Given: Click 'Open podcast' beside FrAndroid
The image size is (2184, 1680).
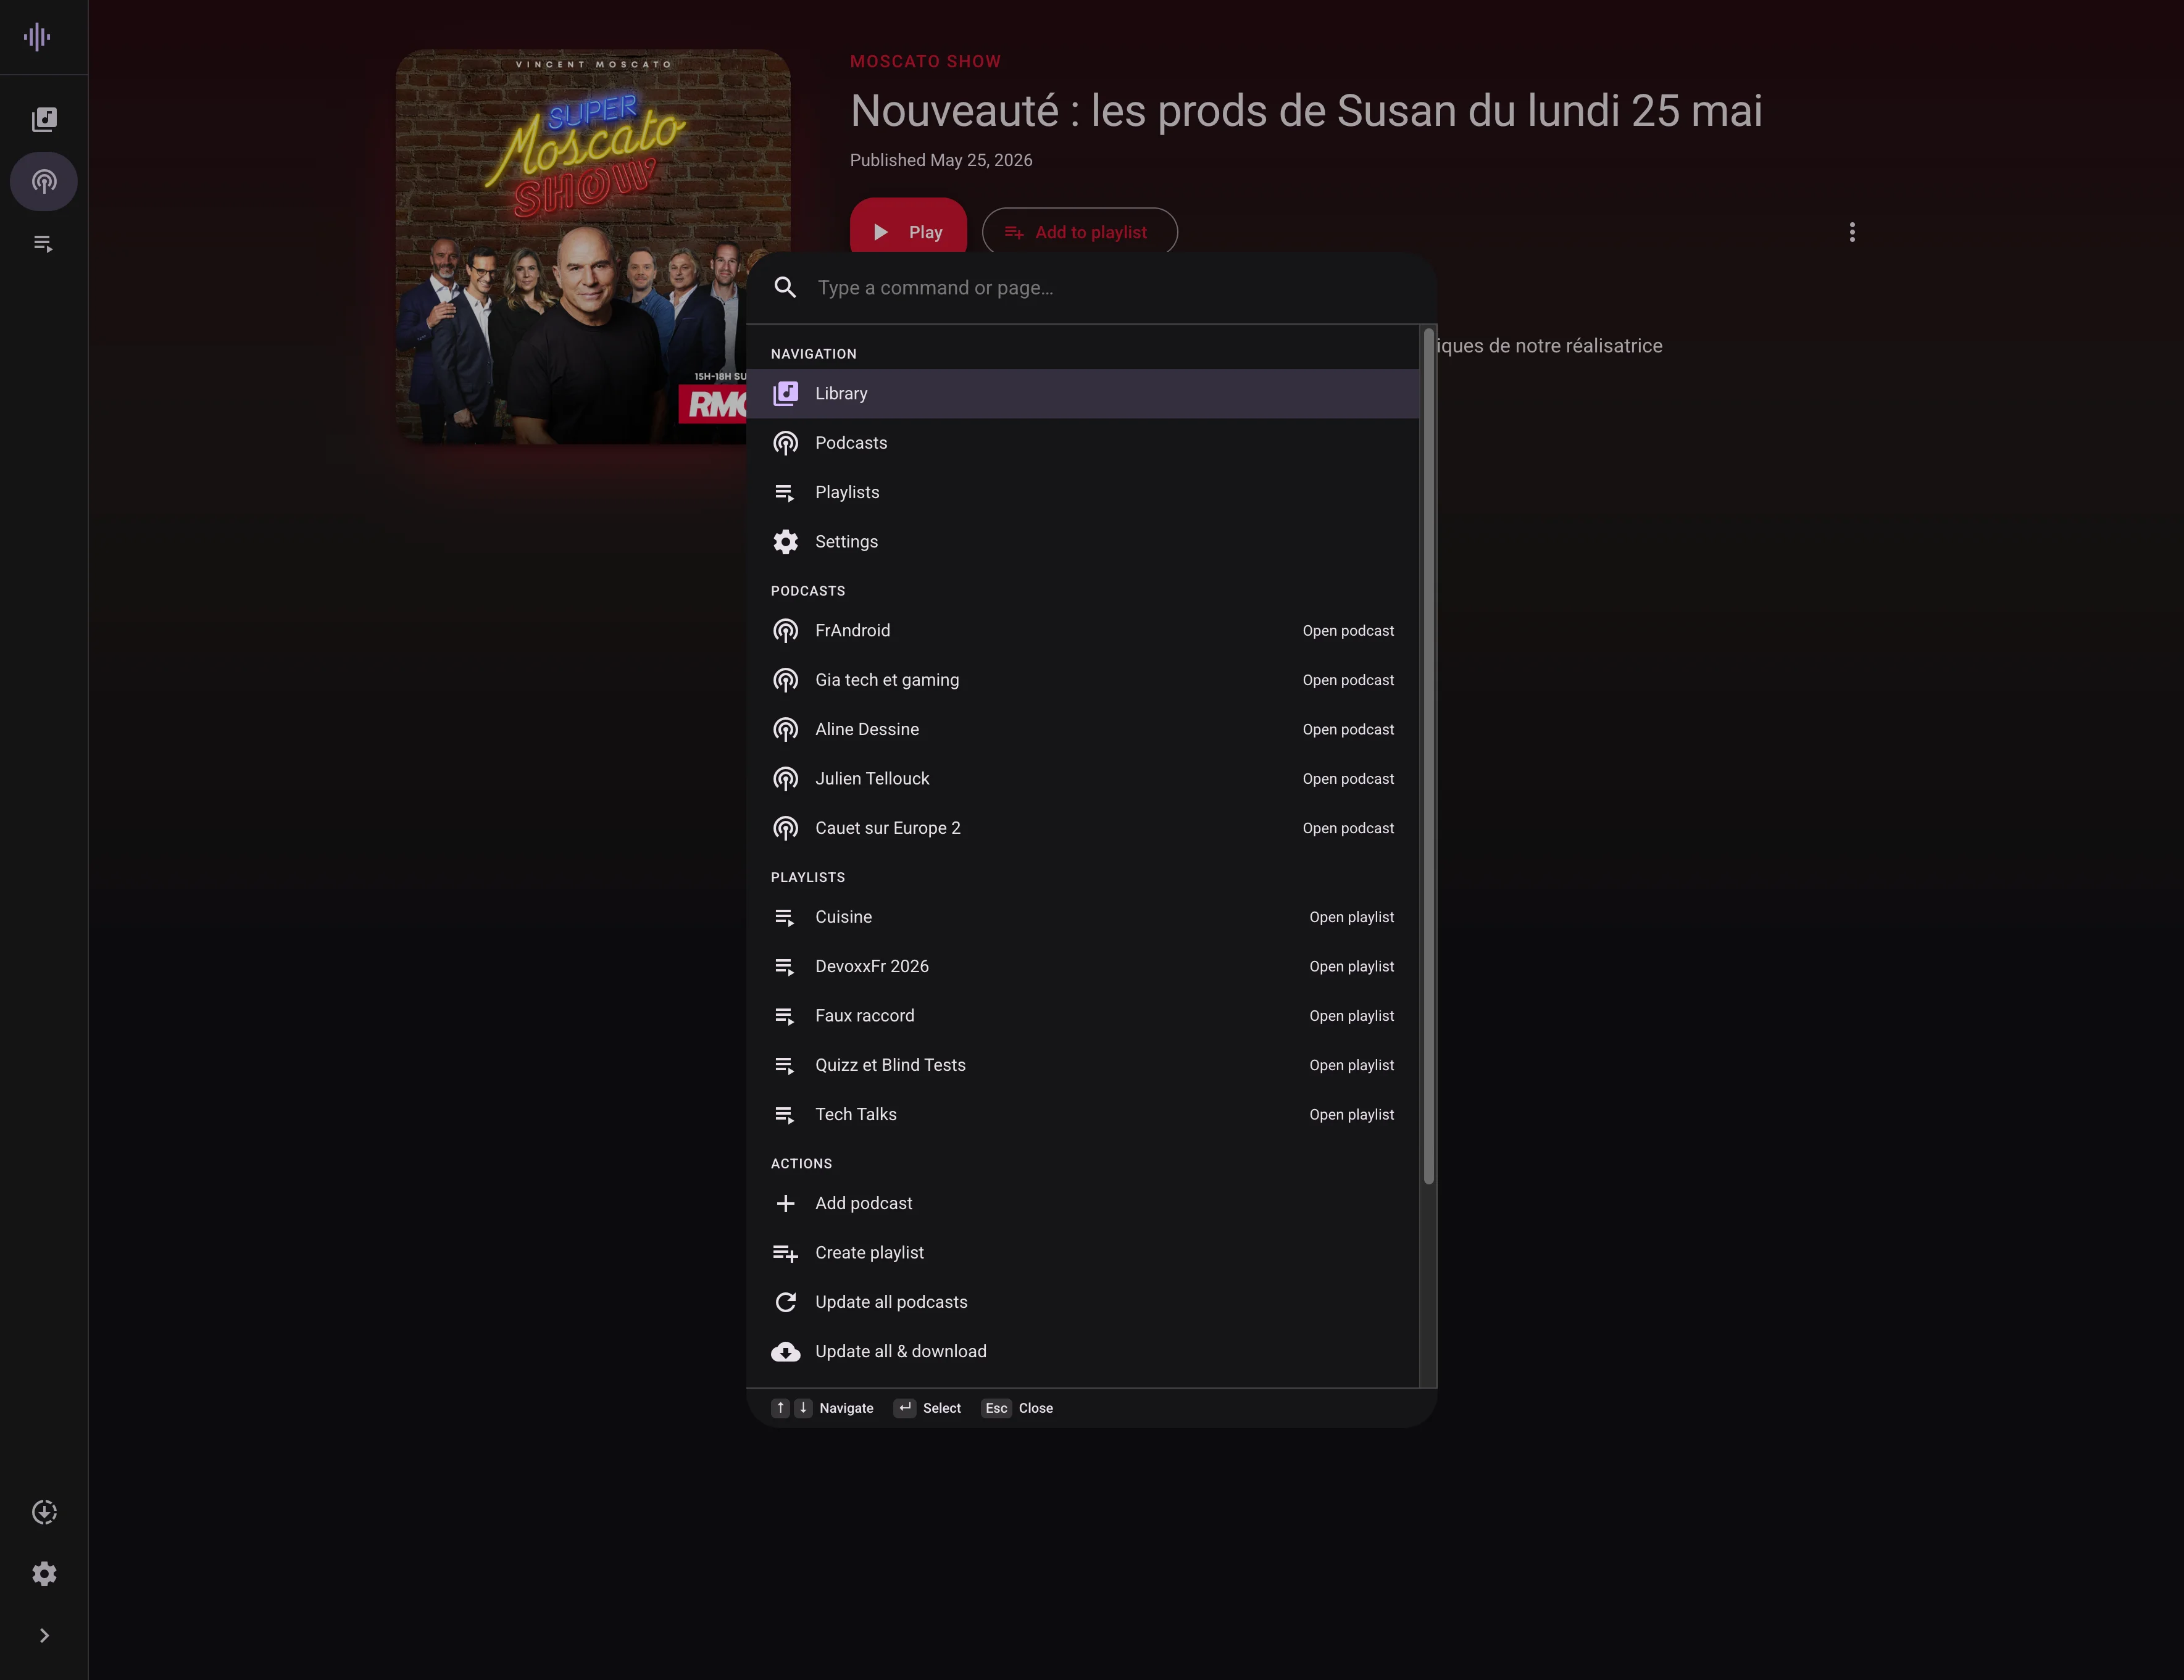Looking at the screenshot, I should [x=1348, y=631].
